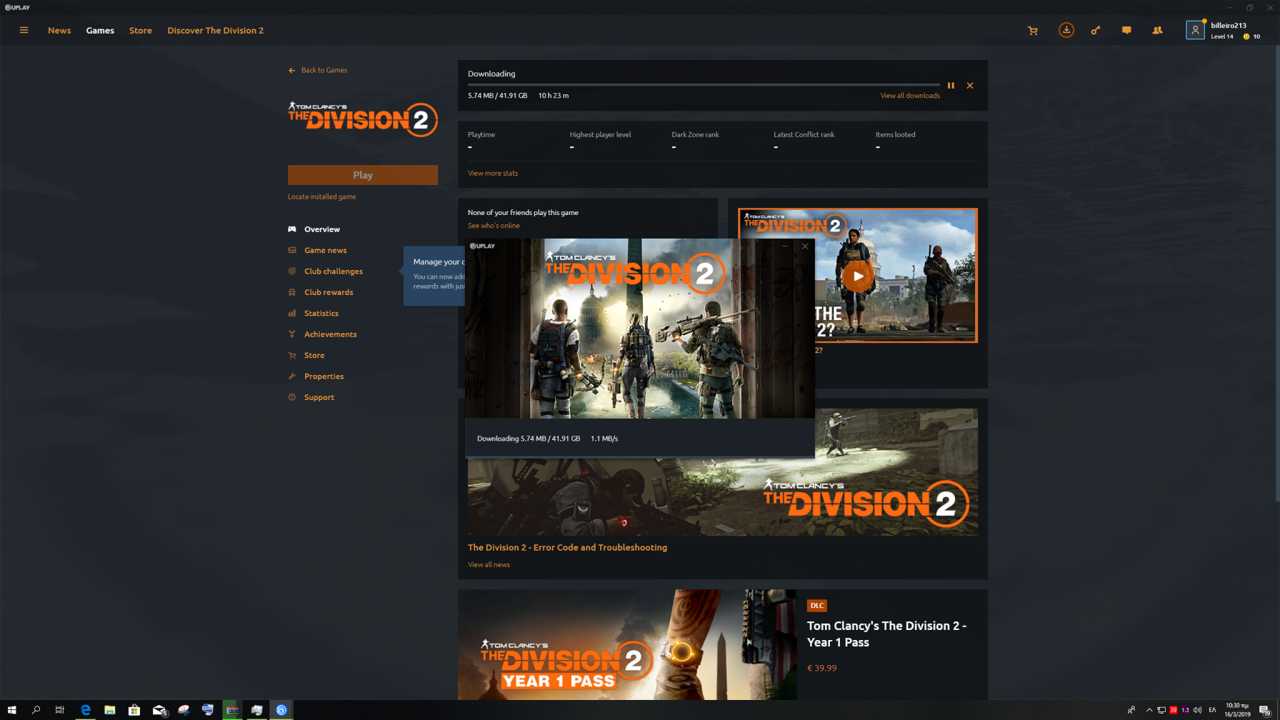Click the Downloading heading in the download panel
This screenshot has height=720, width=1280.
492,74
